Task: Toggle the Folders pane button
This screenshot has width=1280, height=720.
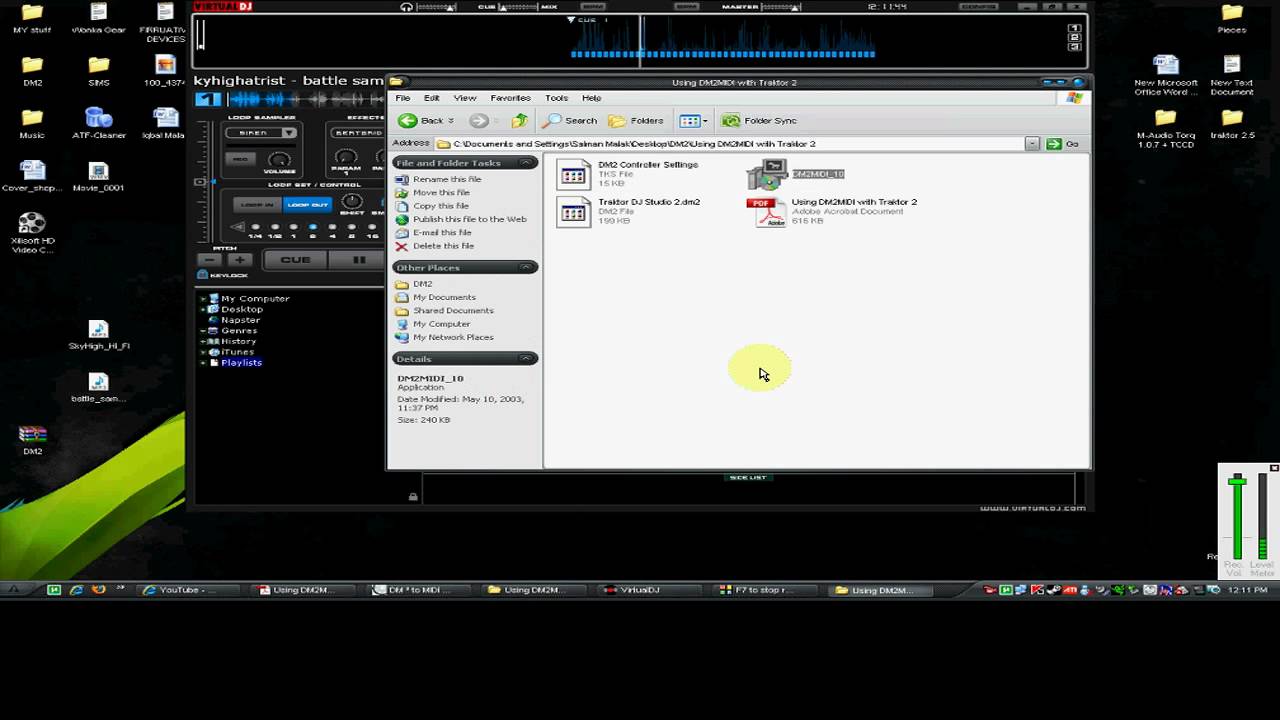Action: click(x=636, y=121)
